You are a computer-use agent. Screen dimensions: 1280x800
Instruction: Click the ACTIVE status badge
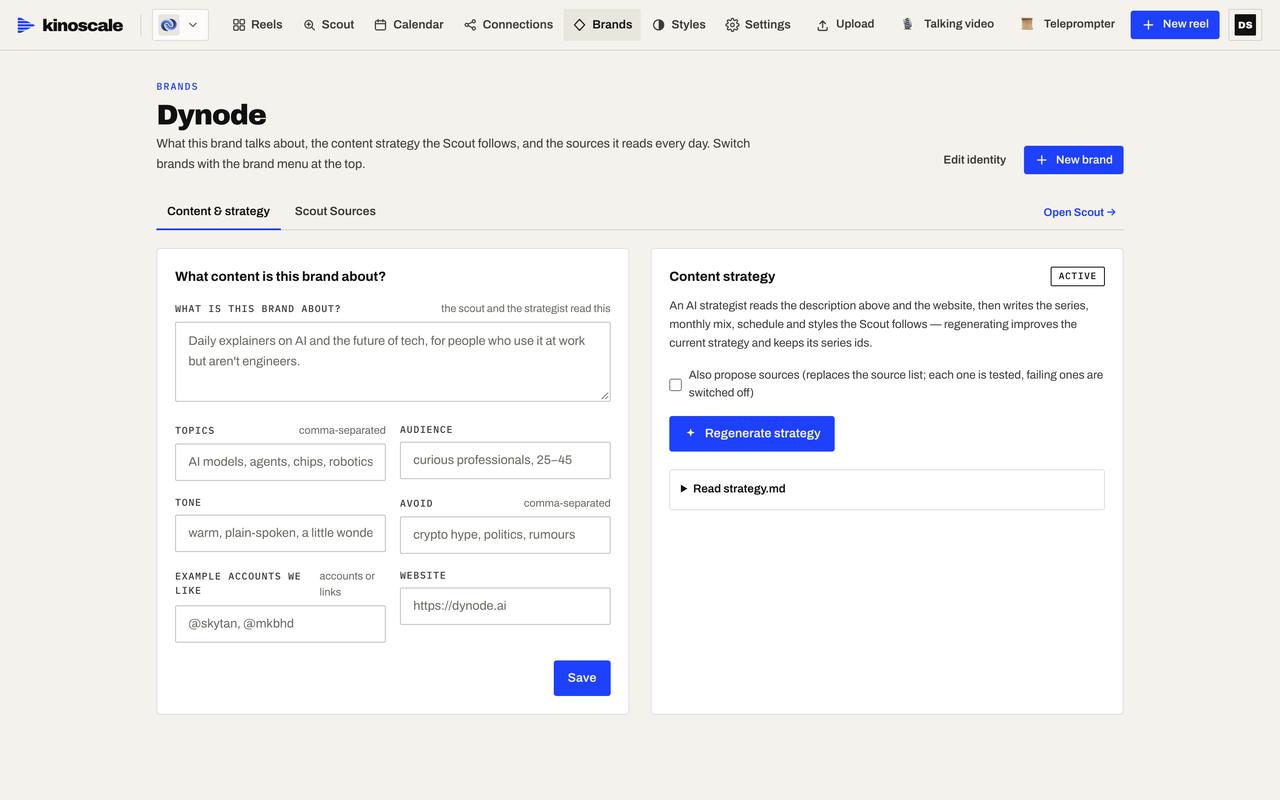pyautogui.click(x=1077, y=276)
